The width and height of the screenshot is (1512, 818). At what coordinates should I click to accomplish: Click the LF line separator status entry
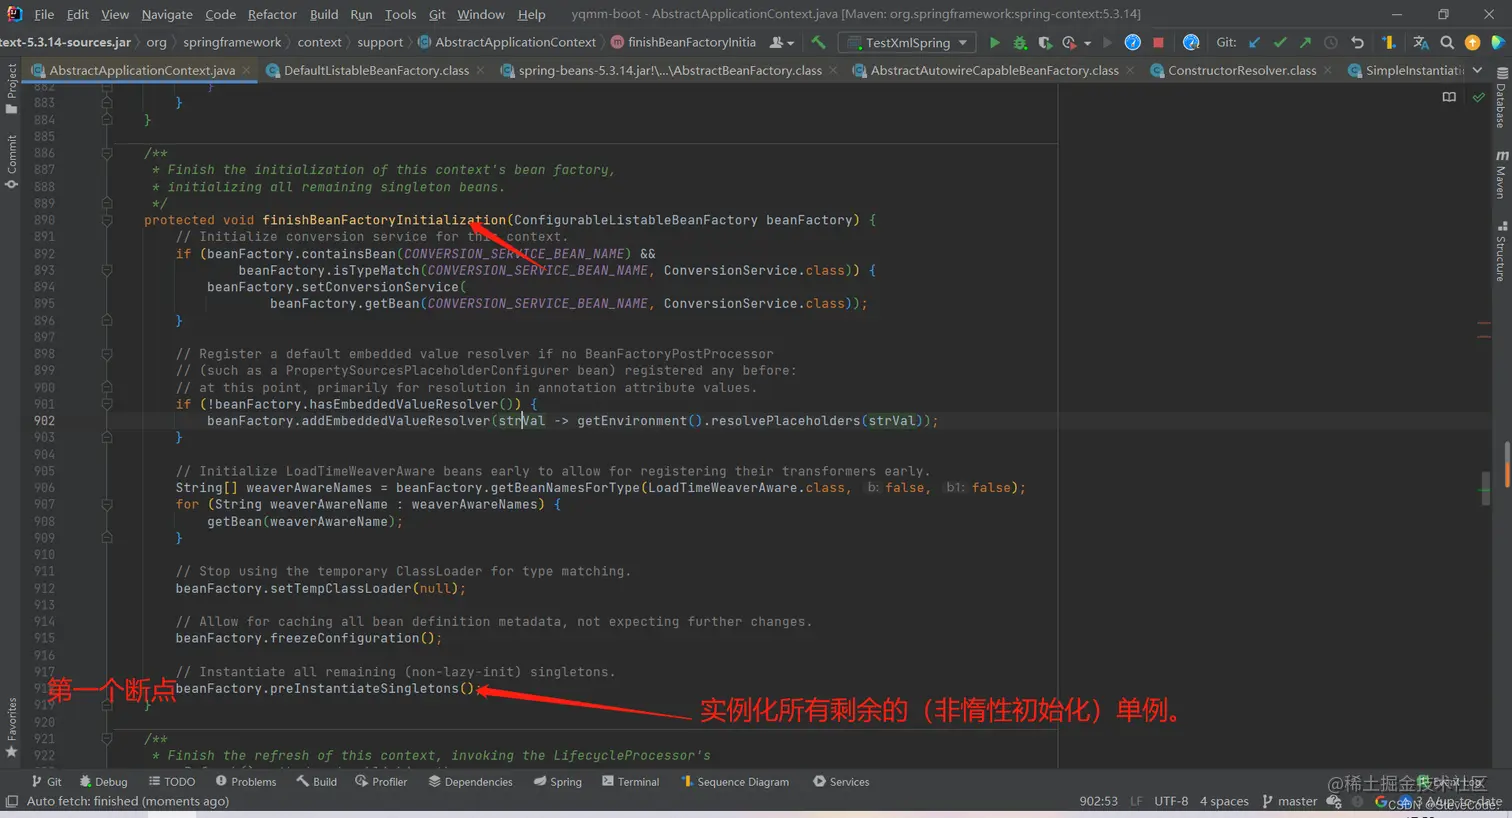1136,801
